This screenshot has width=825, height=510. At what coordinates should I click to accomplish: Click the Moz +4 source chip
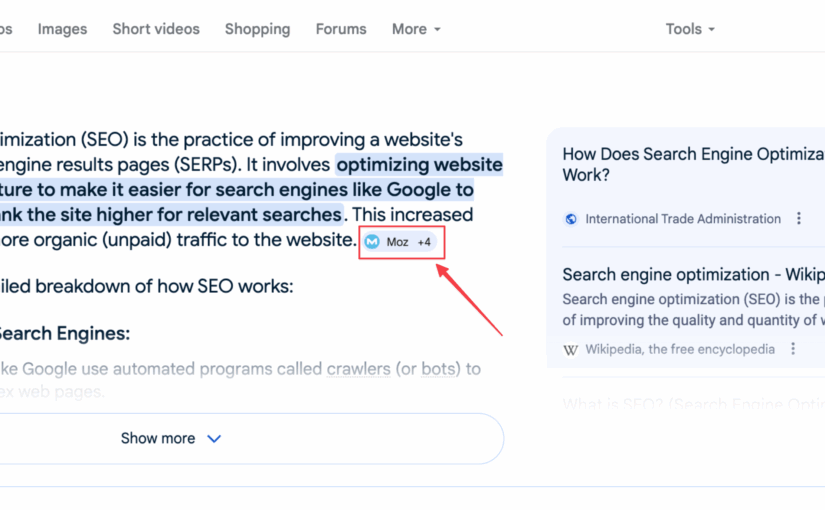click(x=399, y=242)
